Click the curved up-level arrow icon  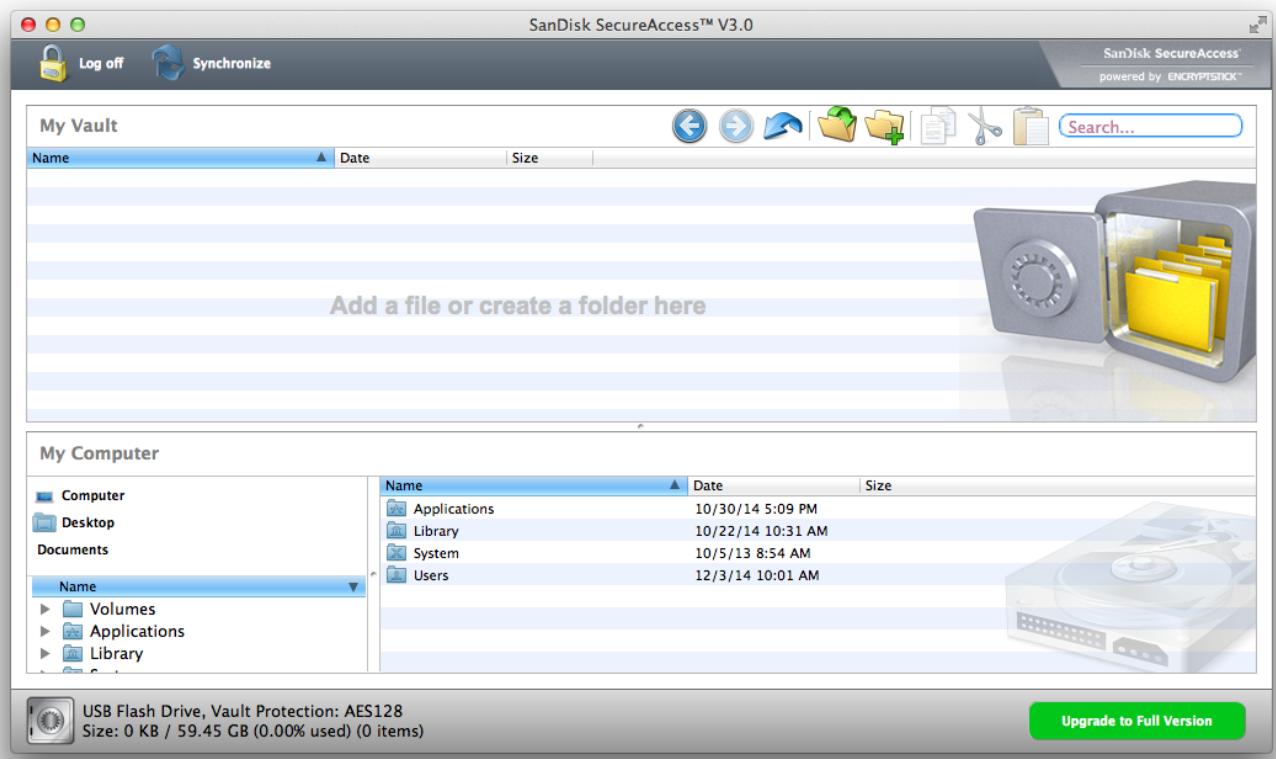(783, 127)
